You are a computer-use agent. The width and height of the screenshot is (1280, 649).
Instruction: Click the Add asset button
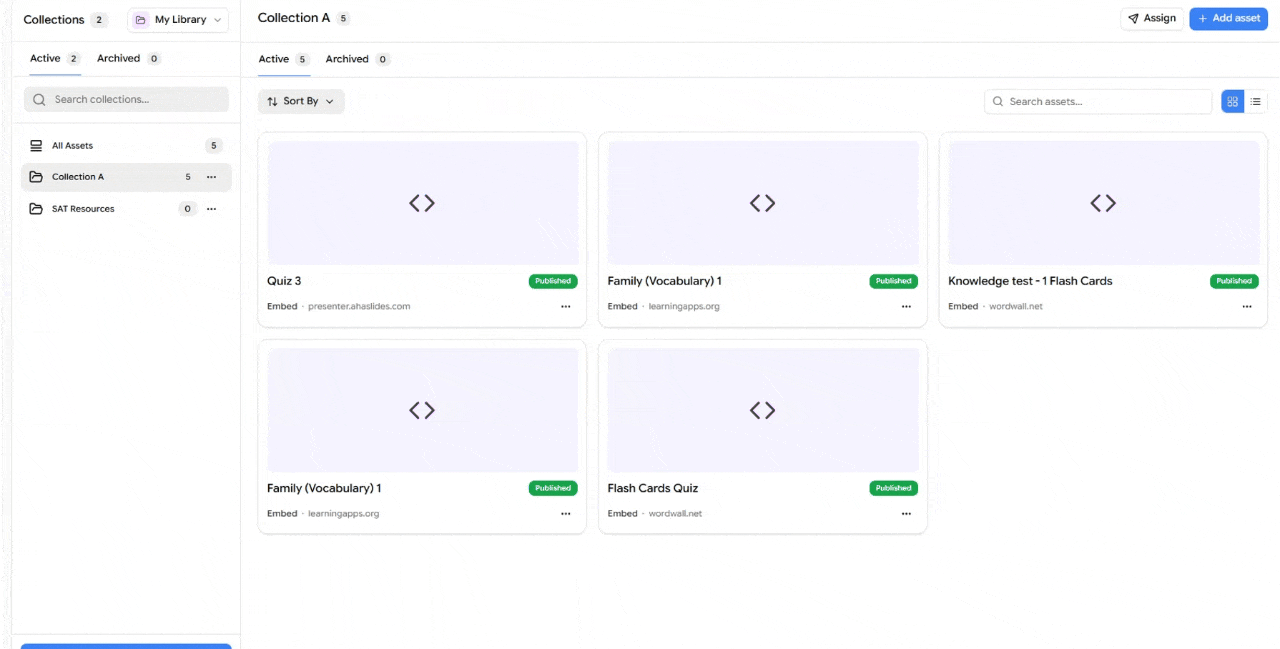coord(1229,19)
